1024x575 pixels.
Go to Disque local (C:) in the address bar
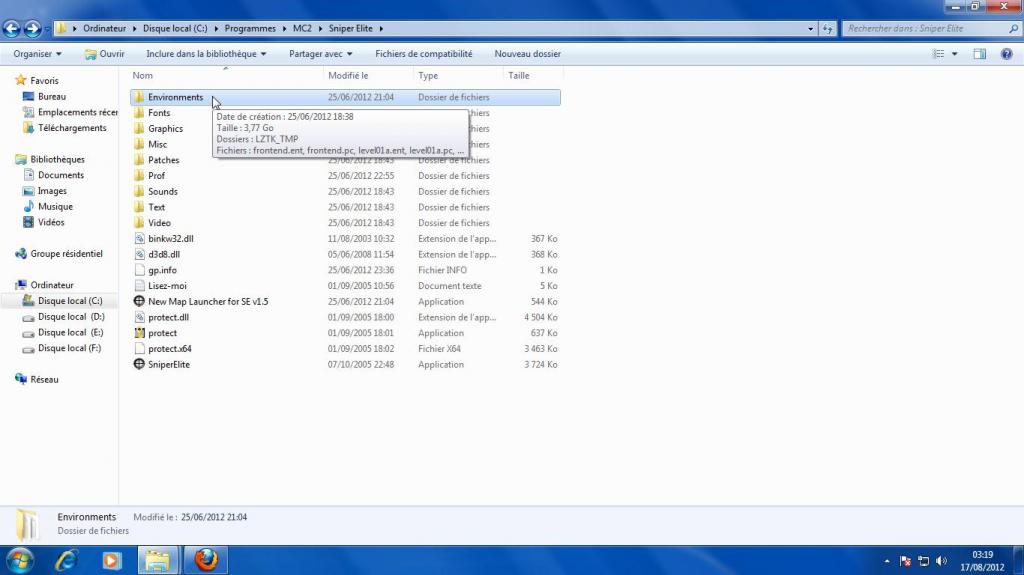175,29
